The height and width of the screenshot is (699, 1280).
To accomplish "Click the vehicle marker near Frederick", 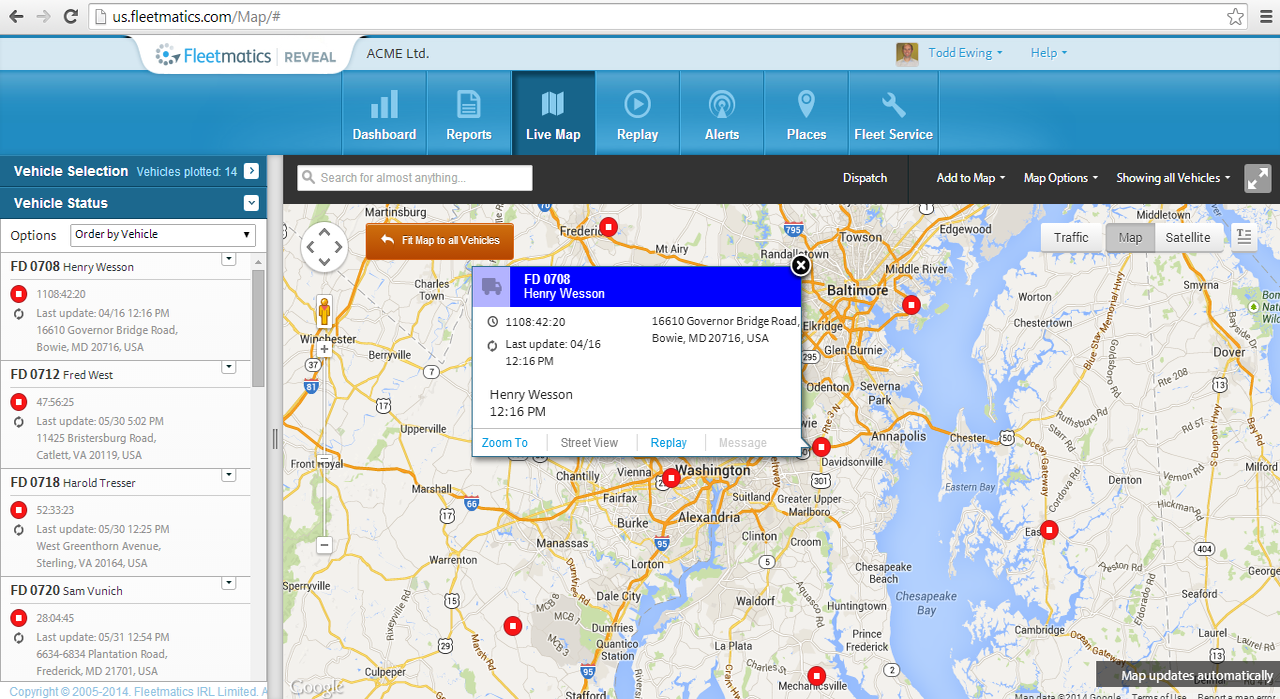I will 607,227.
